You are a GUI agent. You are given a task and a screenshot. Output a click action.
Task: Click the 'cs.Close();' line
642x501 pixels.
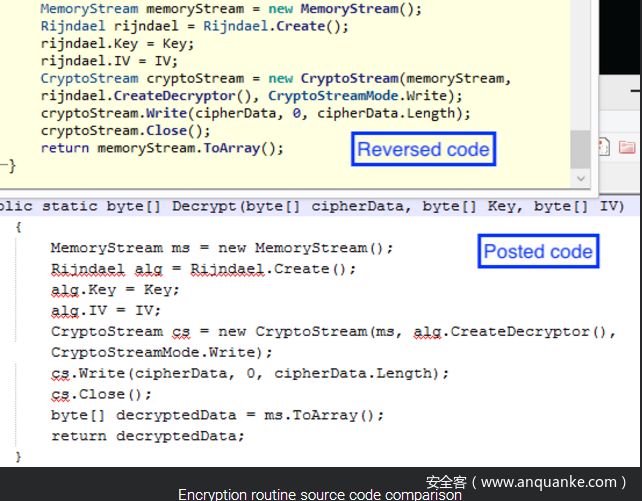(101, 394)
